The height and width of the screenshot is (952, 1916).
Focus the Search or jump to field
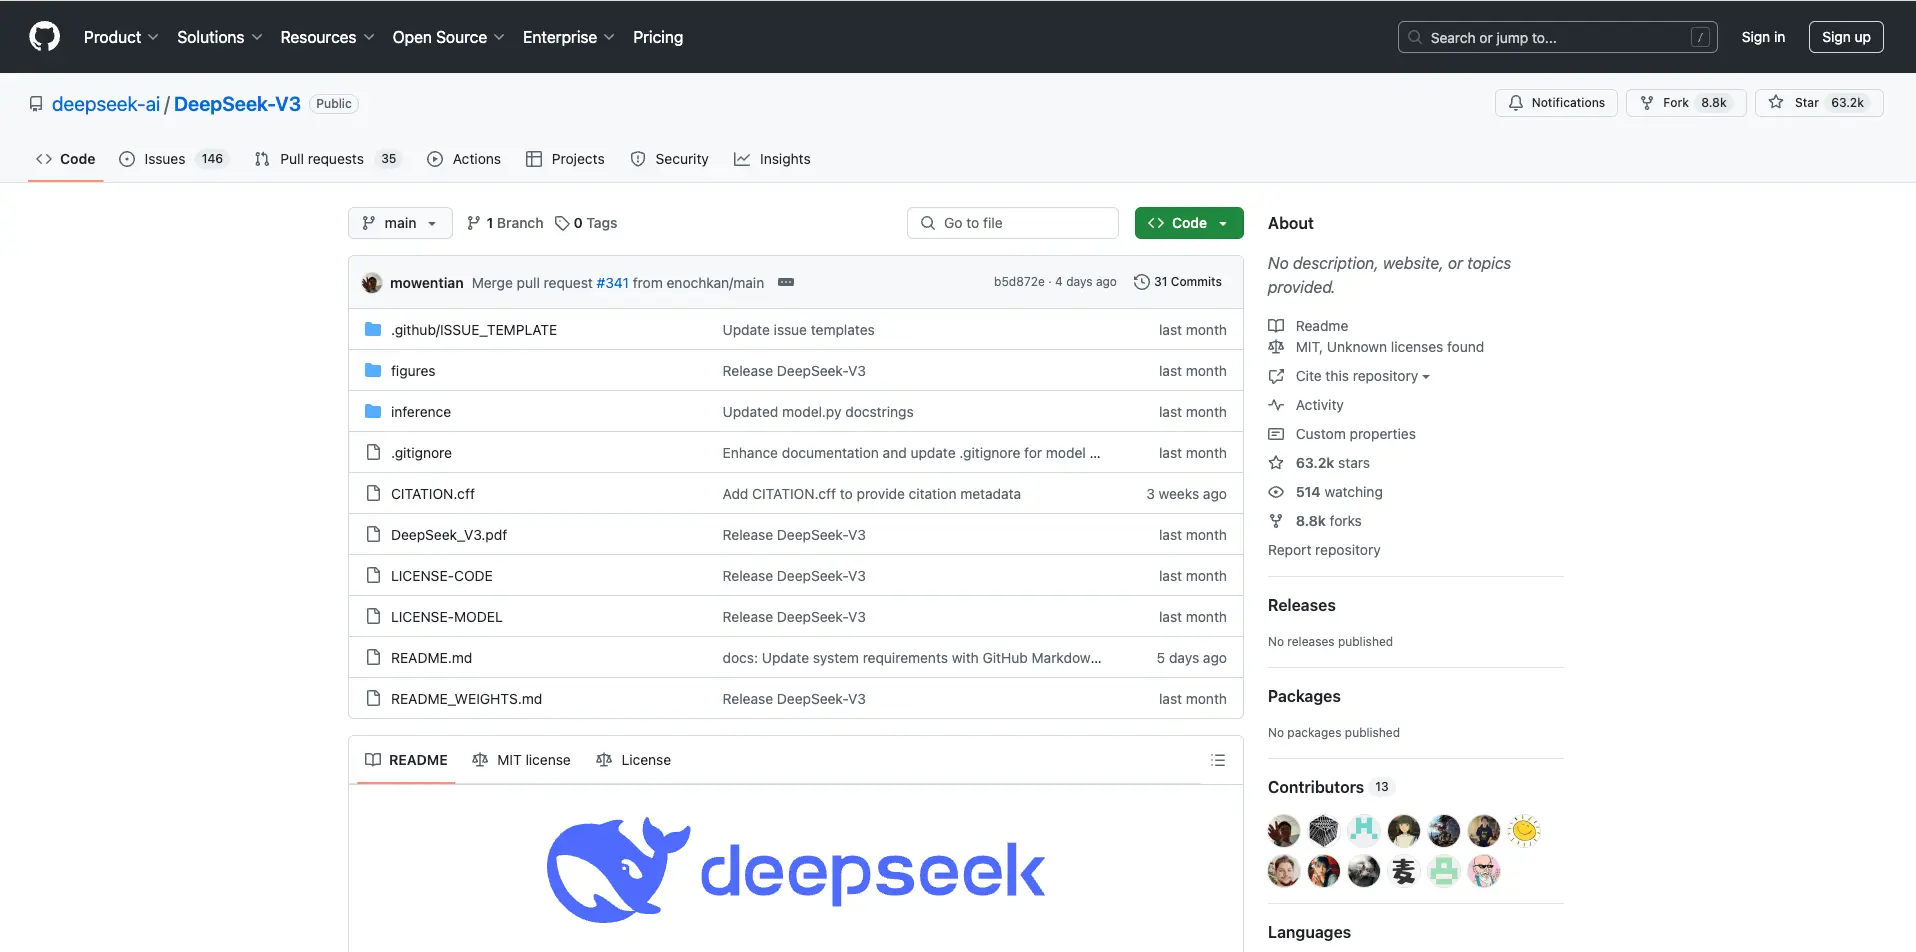point(1557,37)
